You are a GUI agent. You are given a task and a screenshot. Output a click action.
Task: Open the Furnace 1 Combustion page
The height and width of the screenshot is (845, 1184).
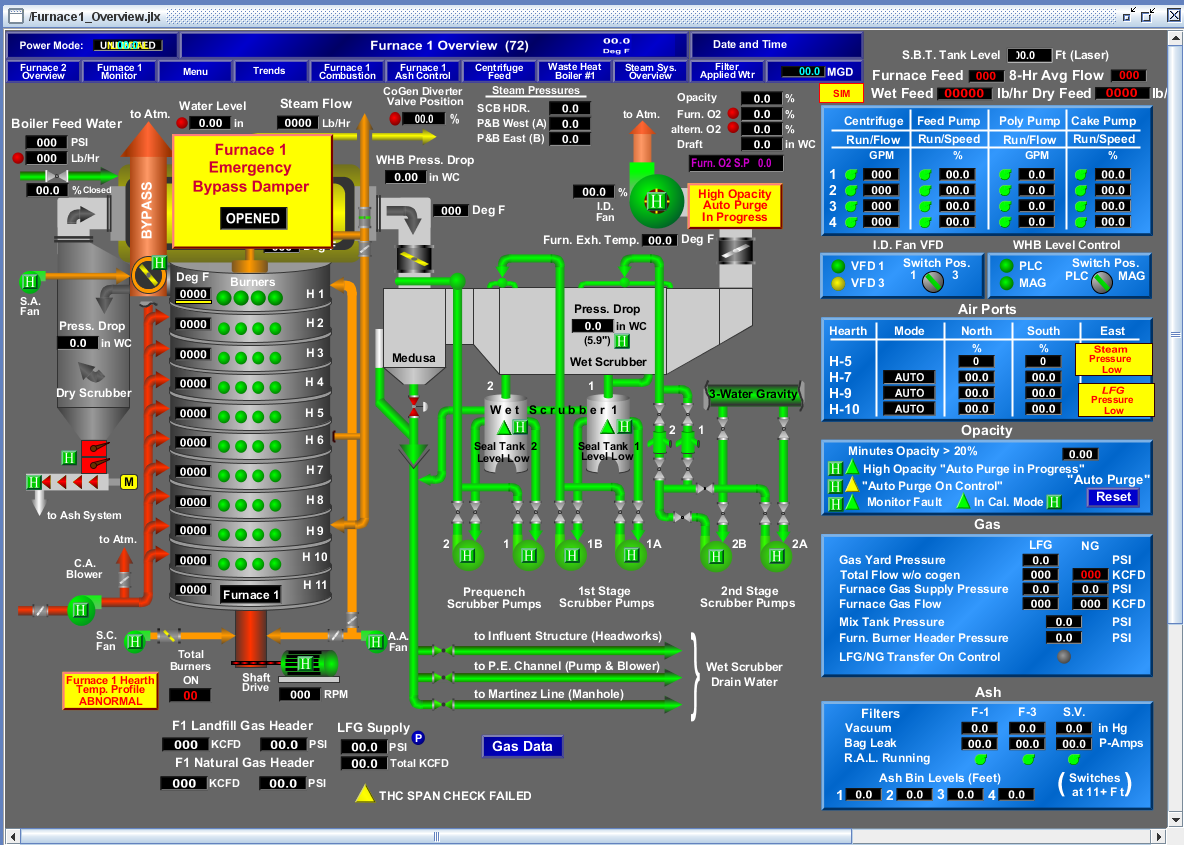click(x=347, y=71)
